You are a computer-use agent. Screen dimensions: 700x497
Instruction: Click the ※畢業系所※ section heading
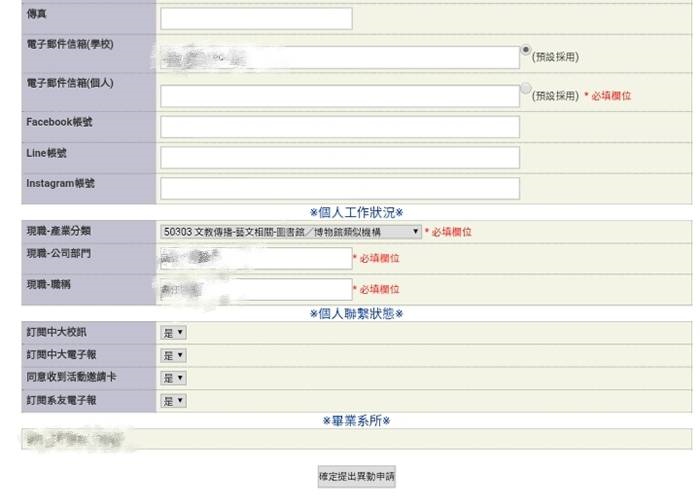click(x=356, y=420)
